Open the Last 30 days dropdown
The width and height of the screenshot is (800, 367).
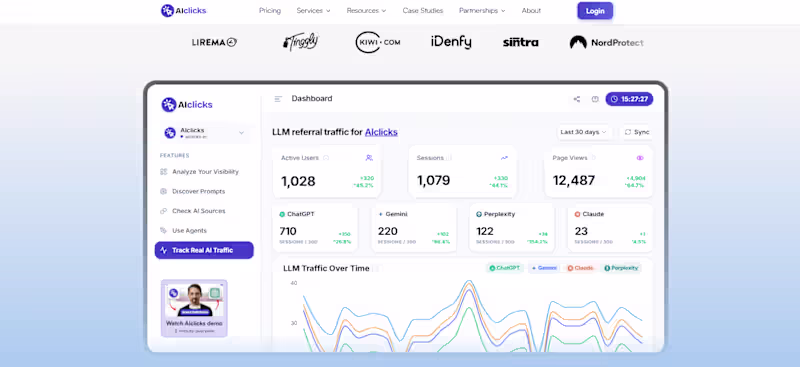(584, 132)
